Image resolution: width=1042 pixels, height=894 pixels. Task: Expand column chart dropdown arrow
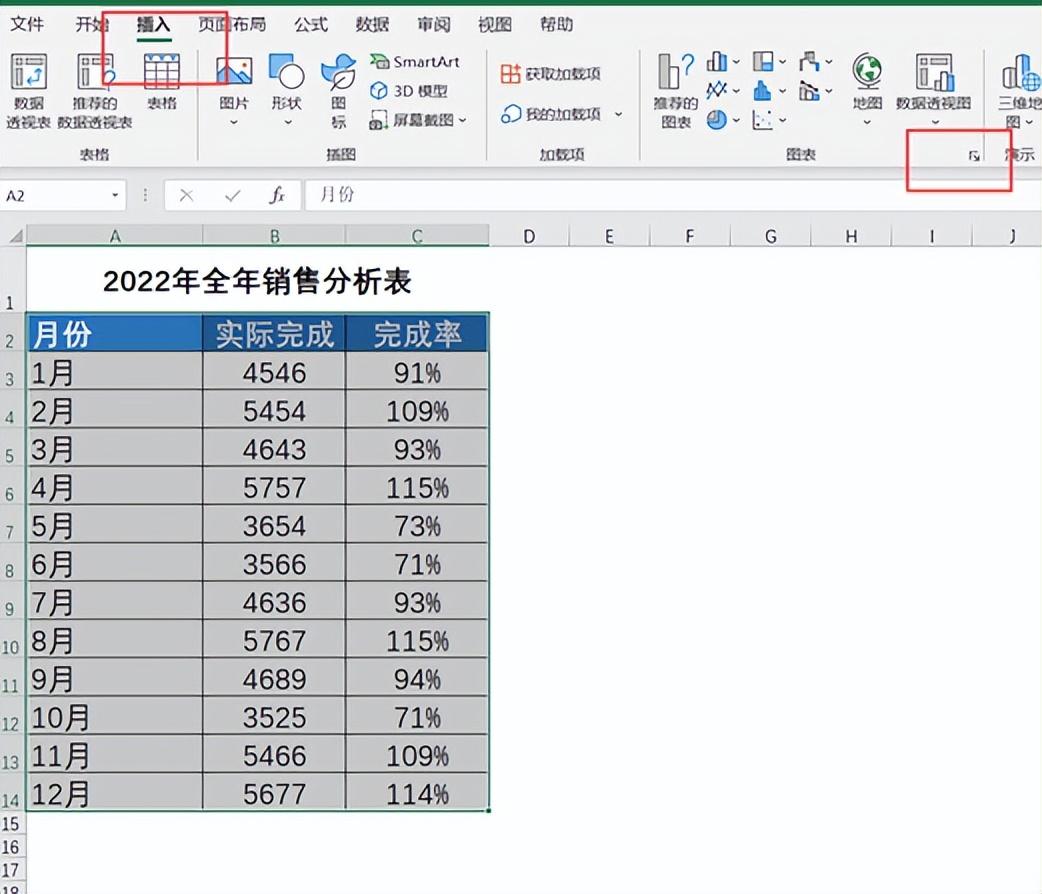736,62
